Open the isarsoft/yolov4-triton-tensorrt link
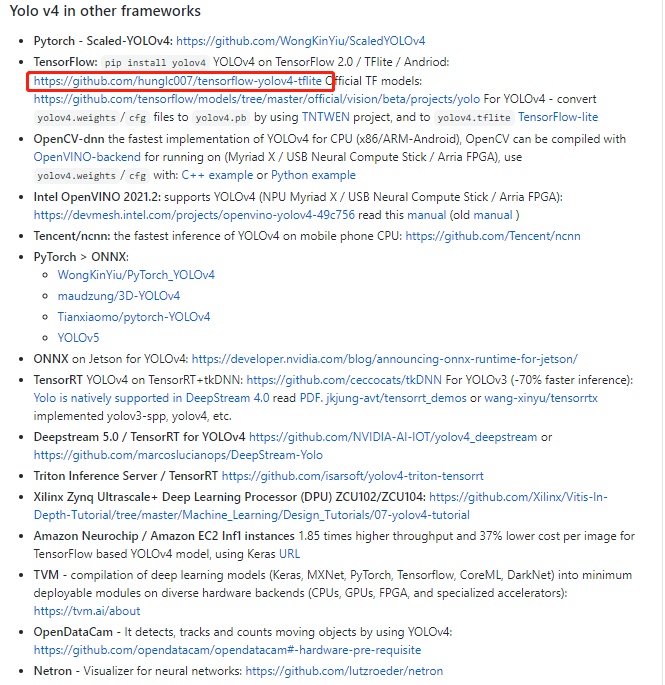This screenshot has height=685, width=665. click(x=353, y=476)
